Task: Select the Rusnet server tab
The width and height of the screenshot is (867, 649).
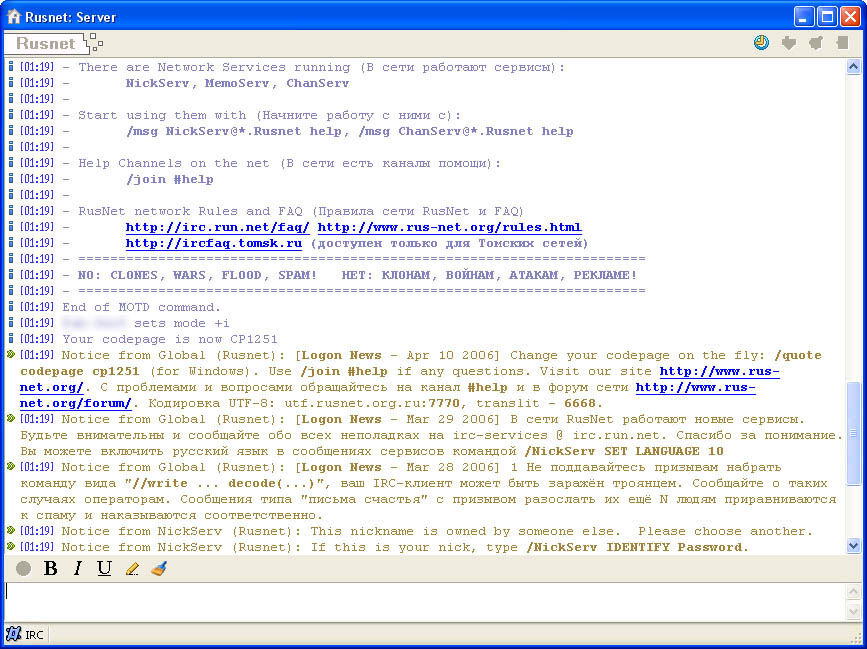Action: point(45,44)
